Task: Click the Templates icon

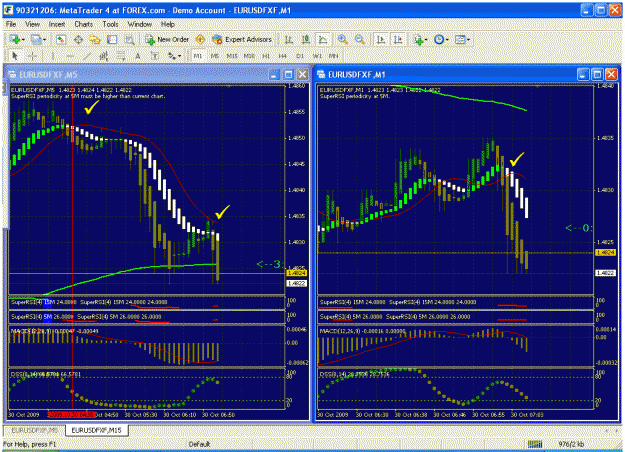Action: tap(460, 39)
